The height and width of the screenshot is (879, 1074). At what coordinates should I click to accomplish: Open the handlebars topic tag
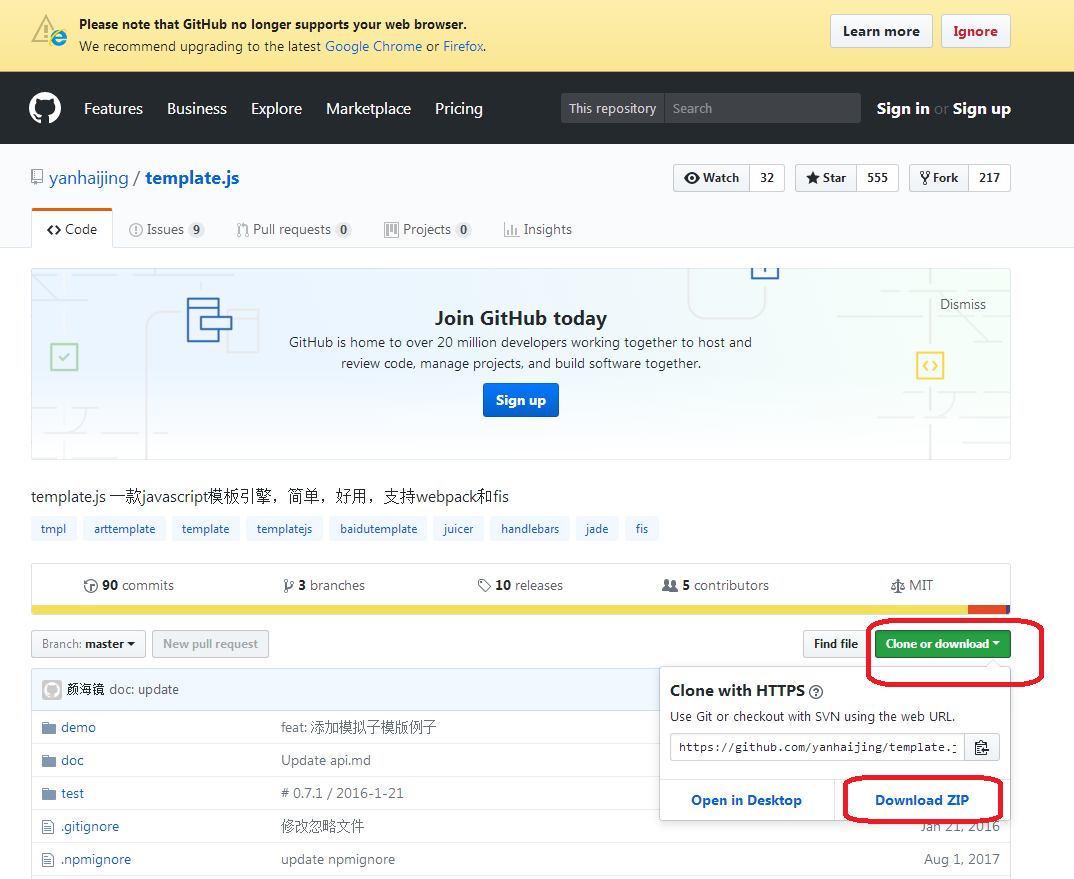coord(530,529)
